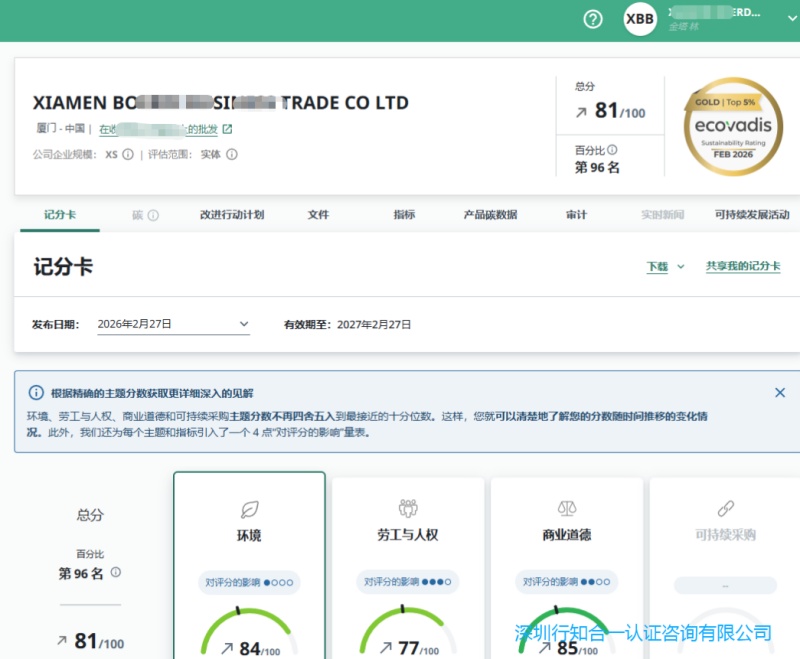Viewport: 800px width, 659px height.
Task: Click the XBB user avatar
Action: coord(640,19)
